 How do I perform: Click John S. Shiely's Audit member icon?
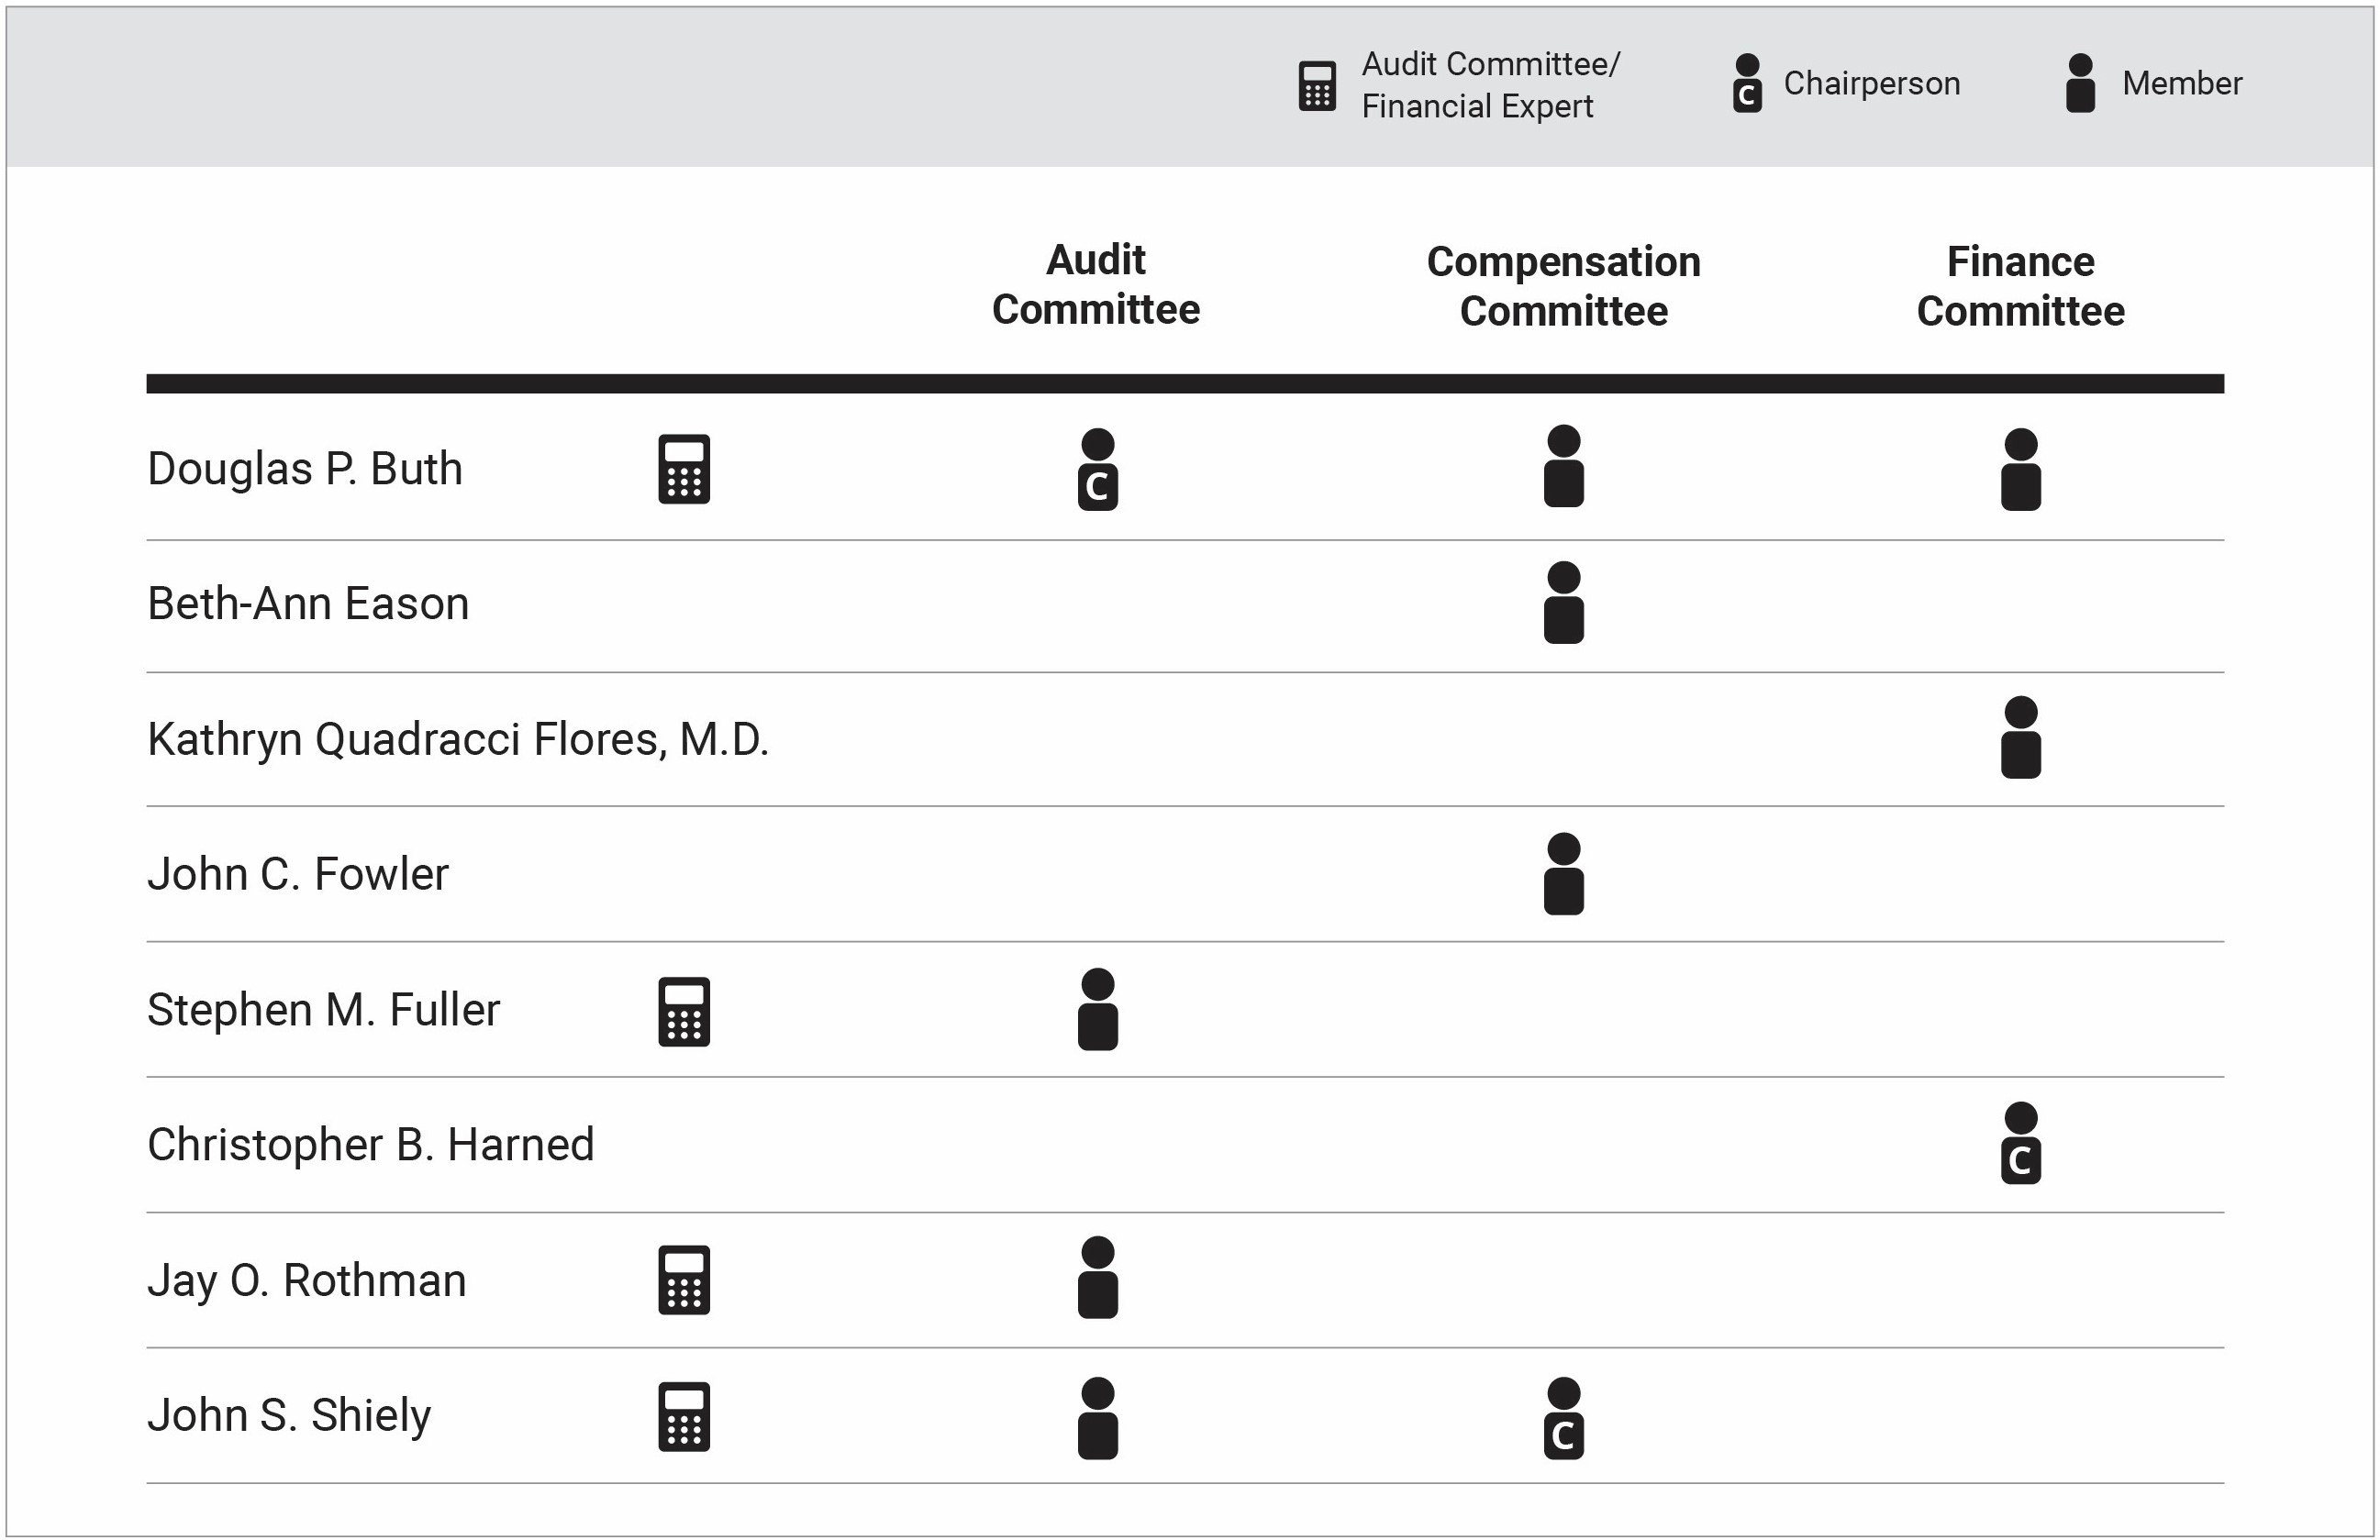(x=1097, y=1418)
